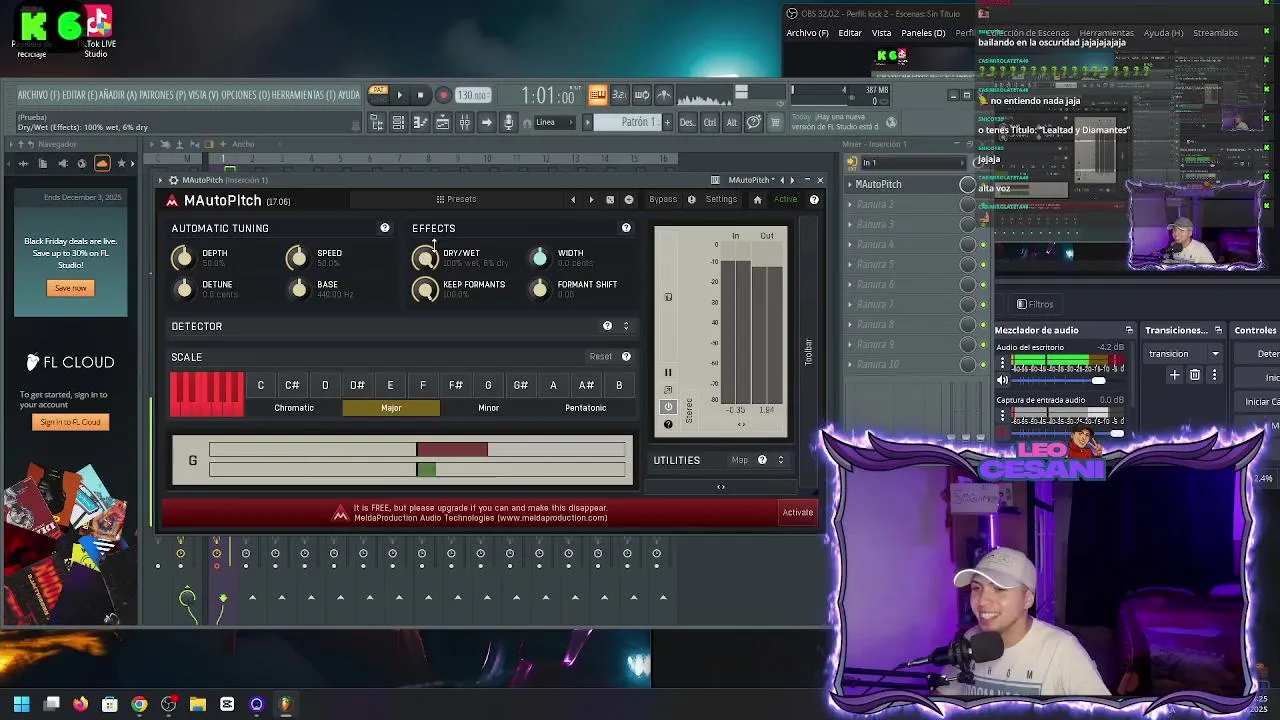Toggle note B in scale
The image size is (1280, 720).
(x=619, y=385)
